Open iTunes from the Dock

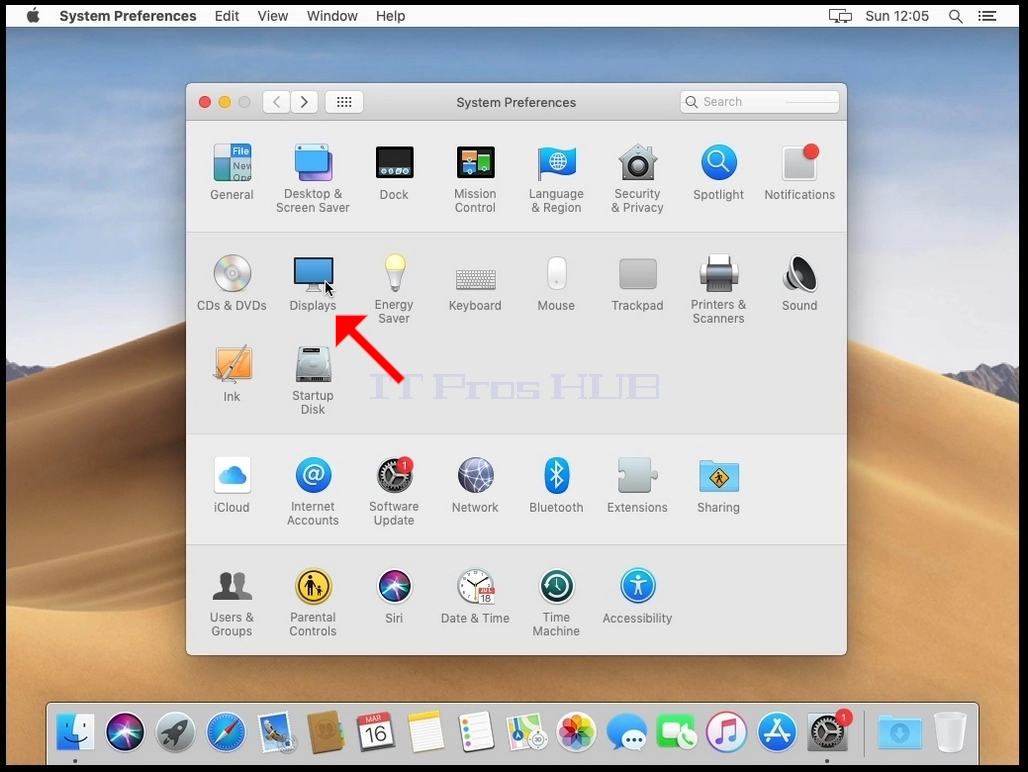pos(726,731)
